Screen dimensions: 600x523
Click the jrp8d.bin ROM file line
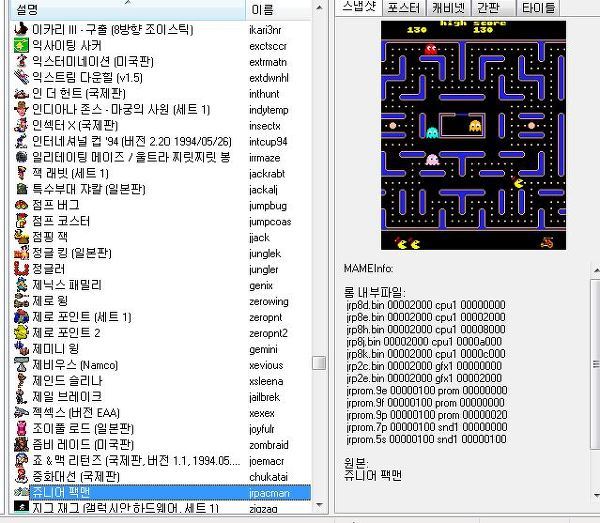pyautogui.click(x=426, y=305)
